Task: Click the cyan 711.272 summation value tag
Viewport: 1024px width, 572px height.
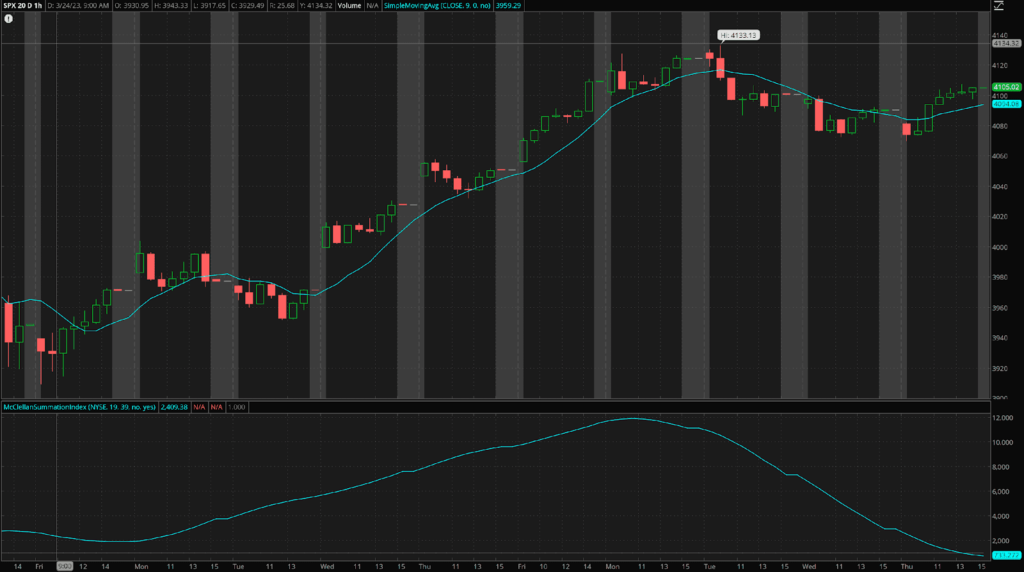Action: [x=1006, y=555]
